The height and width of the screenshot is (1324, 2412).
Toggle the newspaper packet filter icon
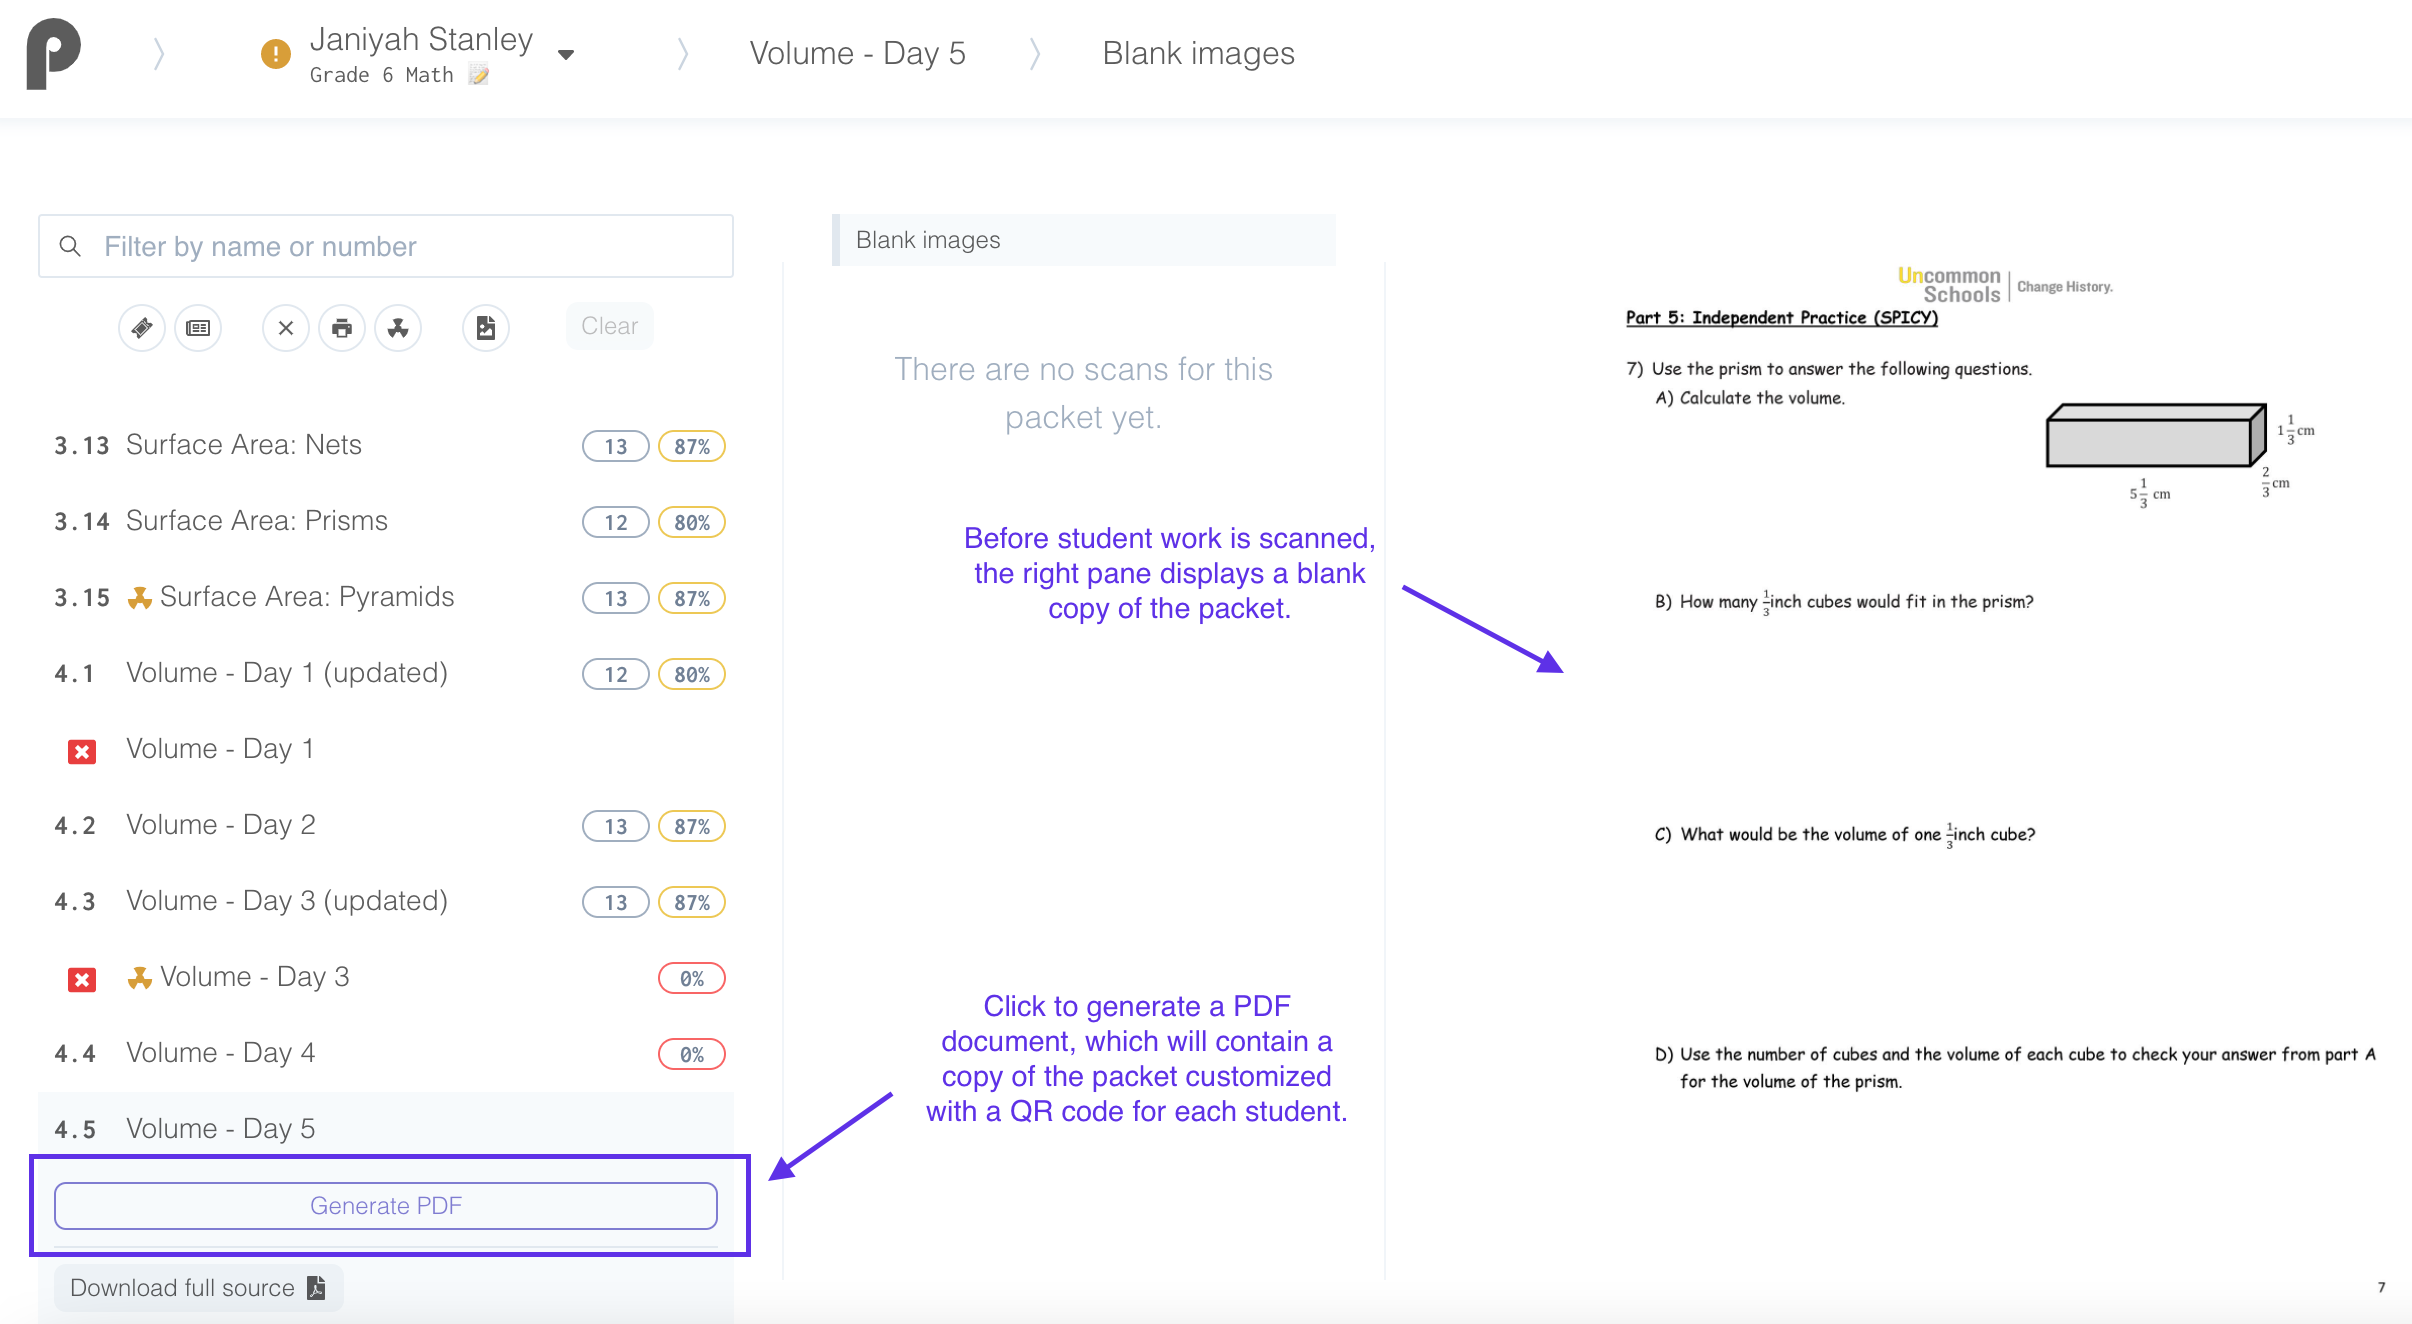click(198, 327)
